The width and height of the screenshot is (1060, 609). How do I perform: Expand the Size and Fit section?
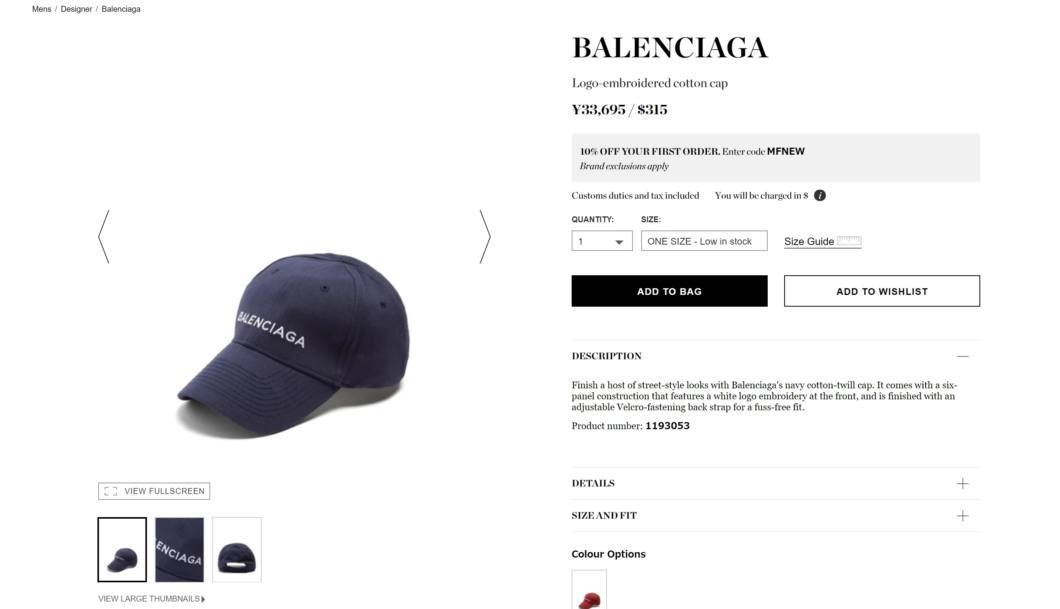coord(775,516)
